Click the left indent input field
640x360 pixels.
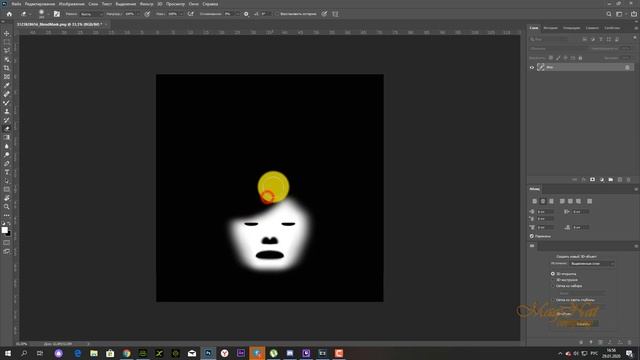click(545, 212)
